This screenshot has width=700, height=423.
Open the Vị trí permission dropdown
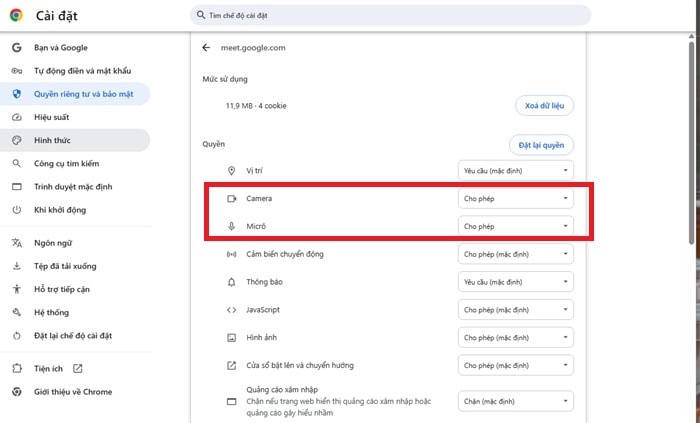[516, 170]
